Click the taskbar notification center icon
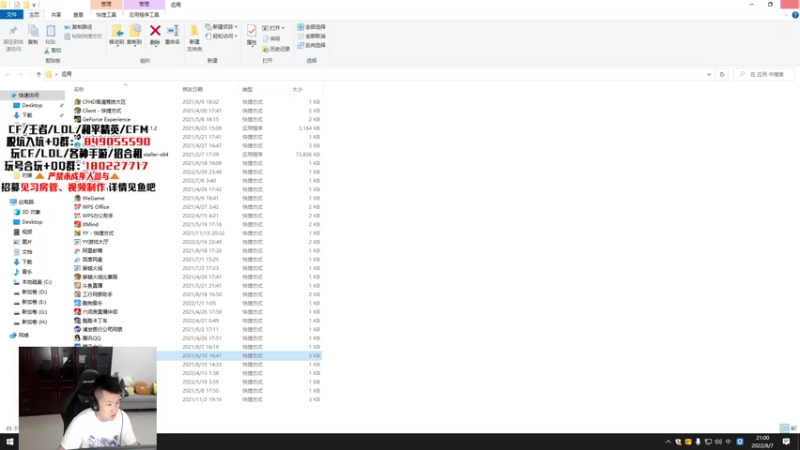Viewport: 800px width, 450px height. (786, 442)
